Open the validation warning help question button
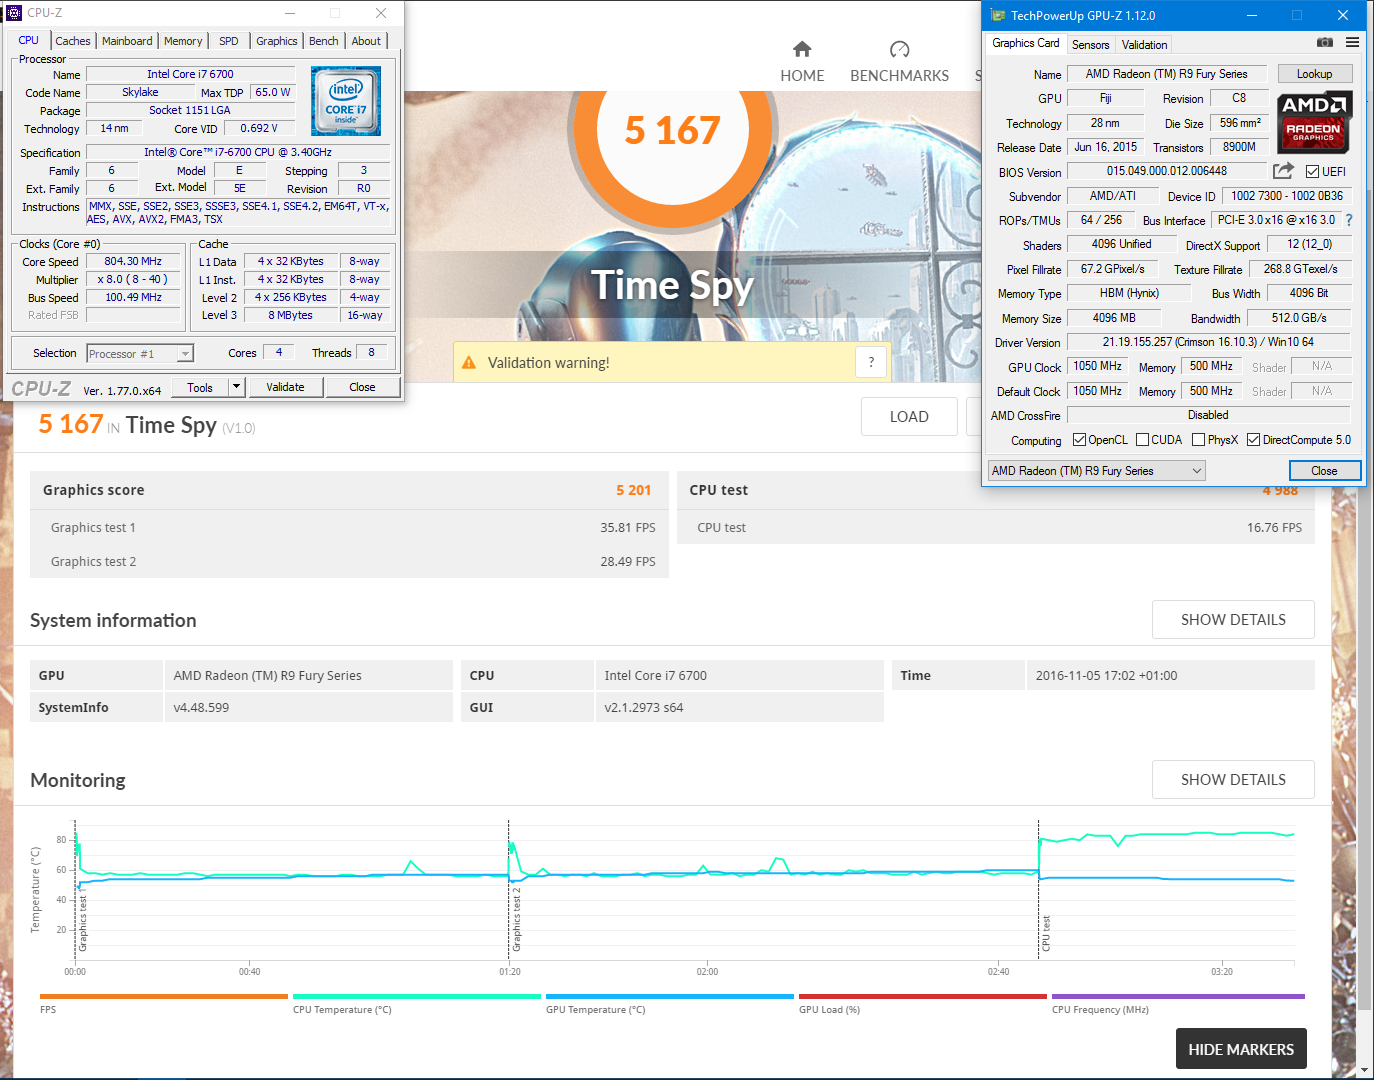Viewport: 1374px width, 1080px height. coord(871,362)
